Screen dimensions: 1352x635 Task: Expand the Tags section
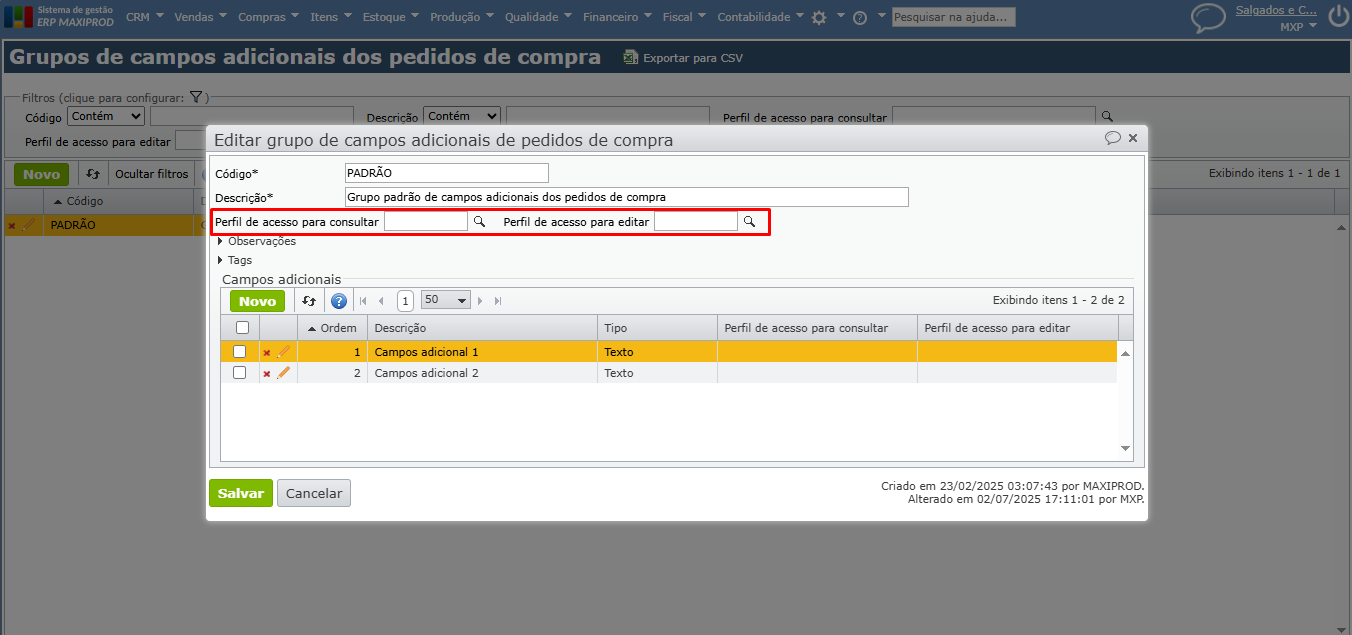click(234, 260)
